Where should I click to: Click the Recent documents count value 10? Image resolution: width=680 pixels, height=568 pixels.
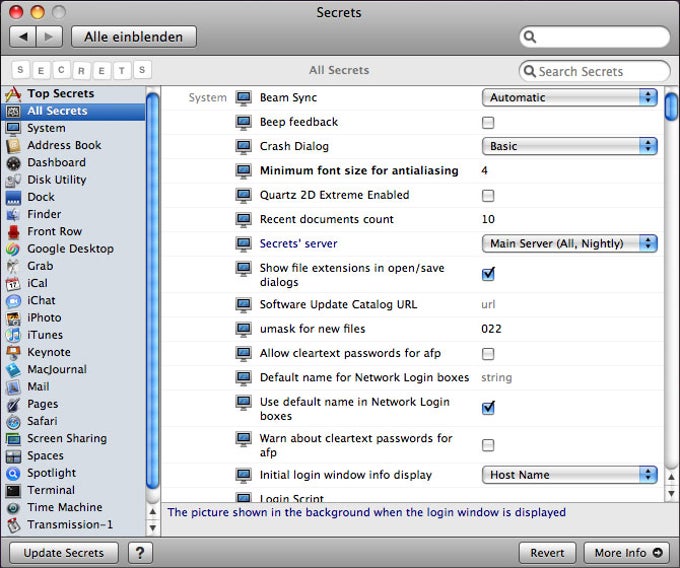488,219
